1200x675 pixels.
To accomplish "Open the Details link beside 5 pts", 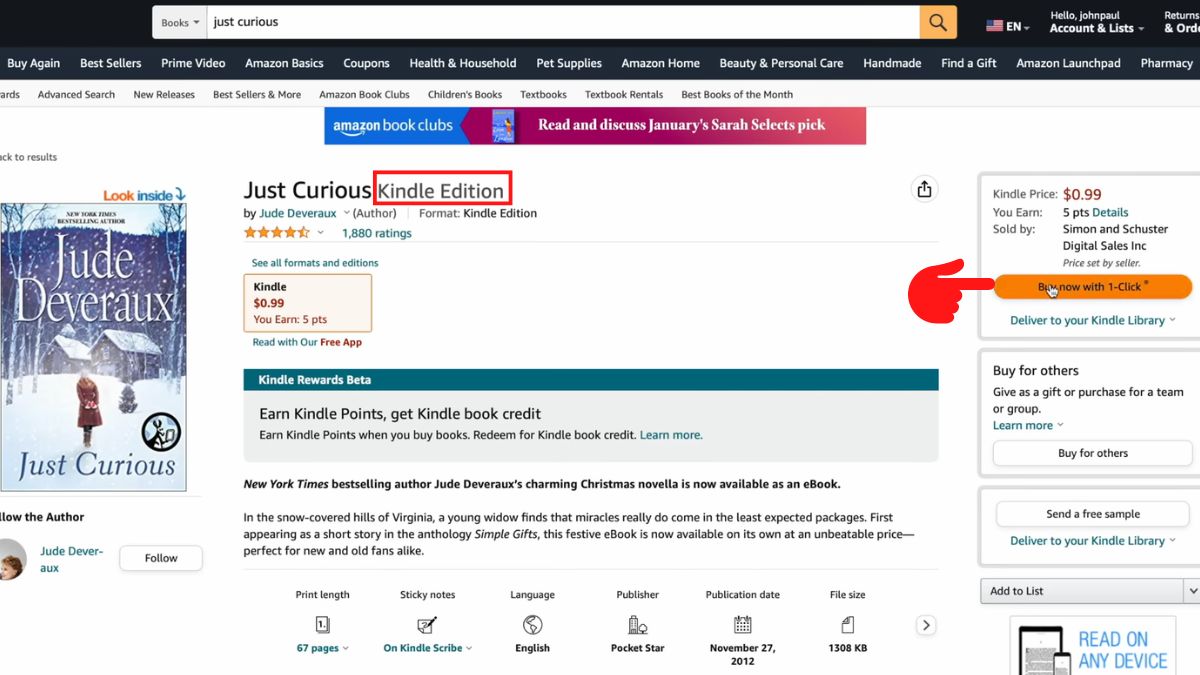I will 1110,212.
